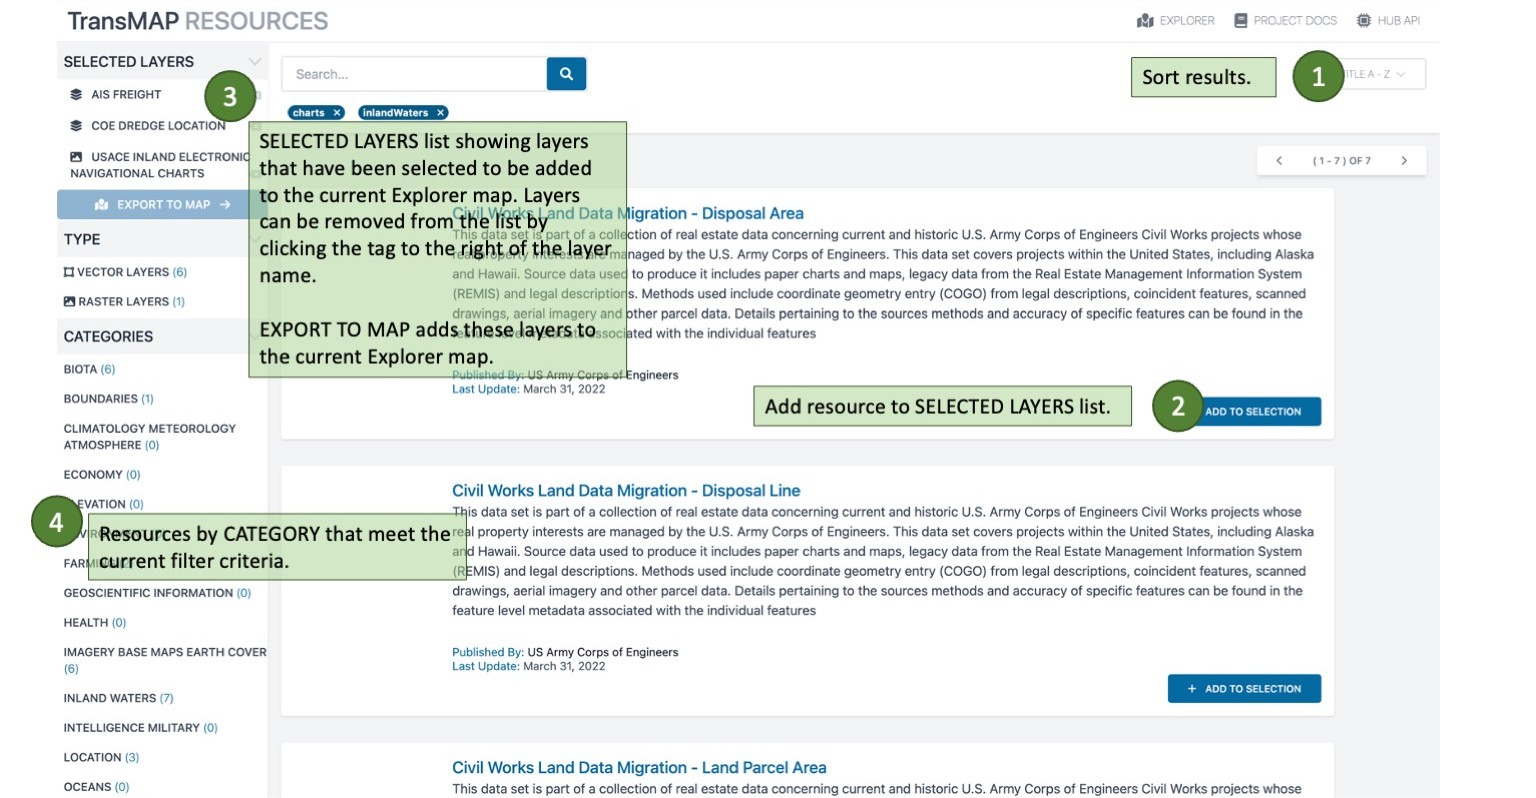The width and height of the screenshot is (1536, 798).
Task: Click Disposal Line's 'US Army Corps of Engineers' publisher
Action: pos(603,652)
